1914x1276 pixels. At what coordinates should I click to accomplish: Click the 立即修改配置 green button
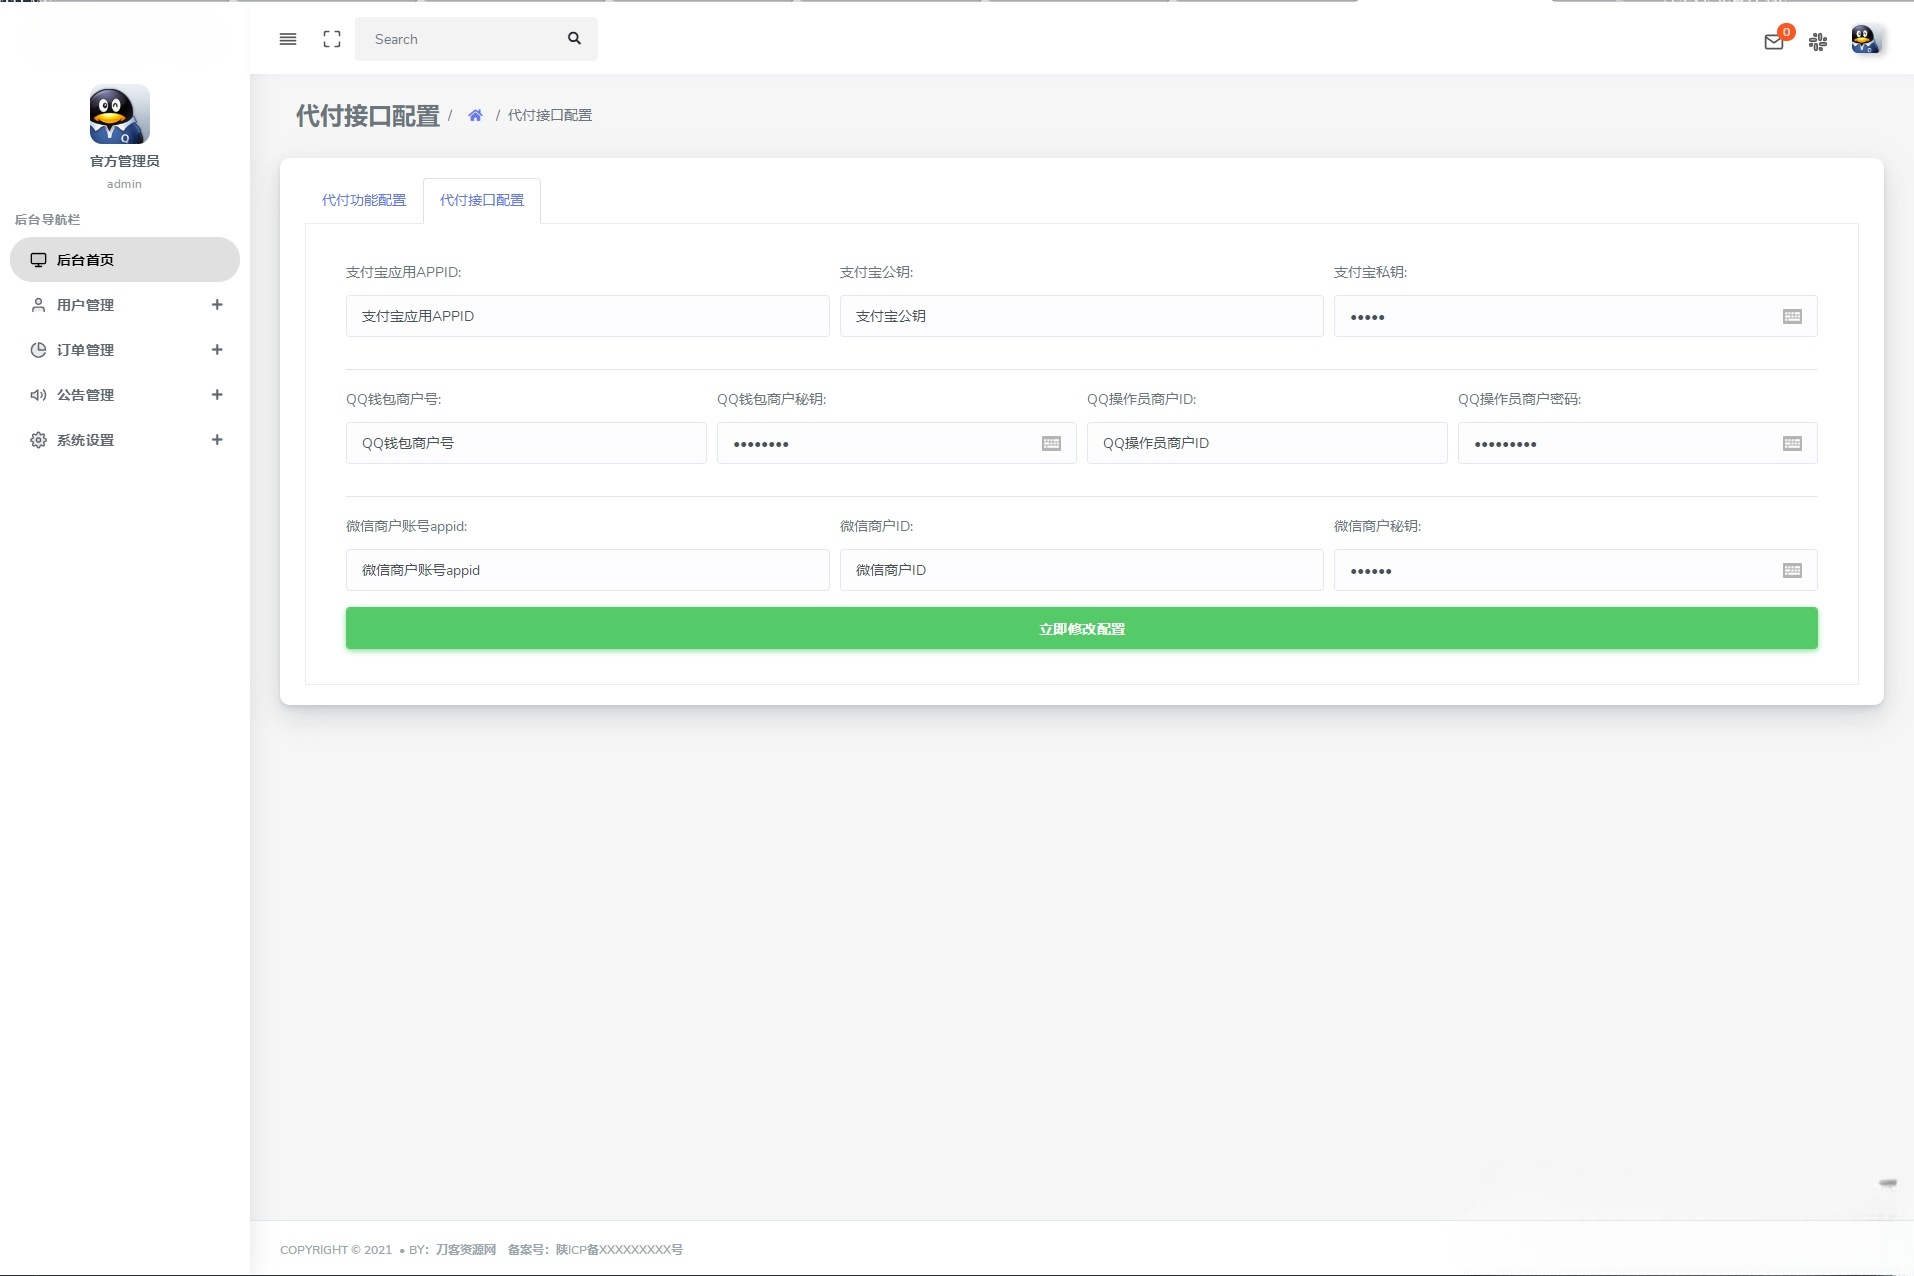[x=1081, y=629]
